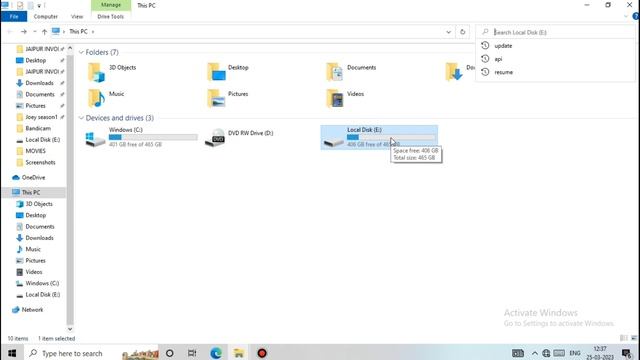This screenshot has width=640, height=360.
Task: Open Local Disk (E:) under Quick access
Action: pyautogui.click(x=42, y=140)
